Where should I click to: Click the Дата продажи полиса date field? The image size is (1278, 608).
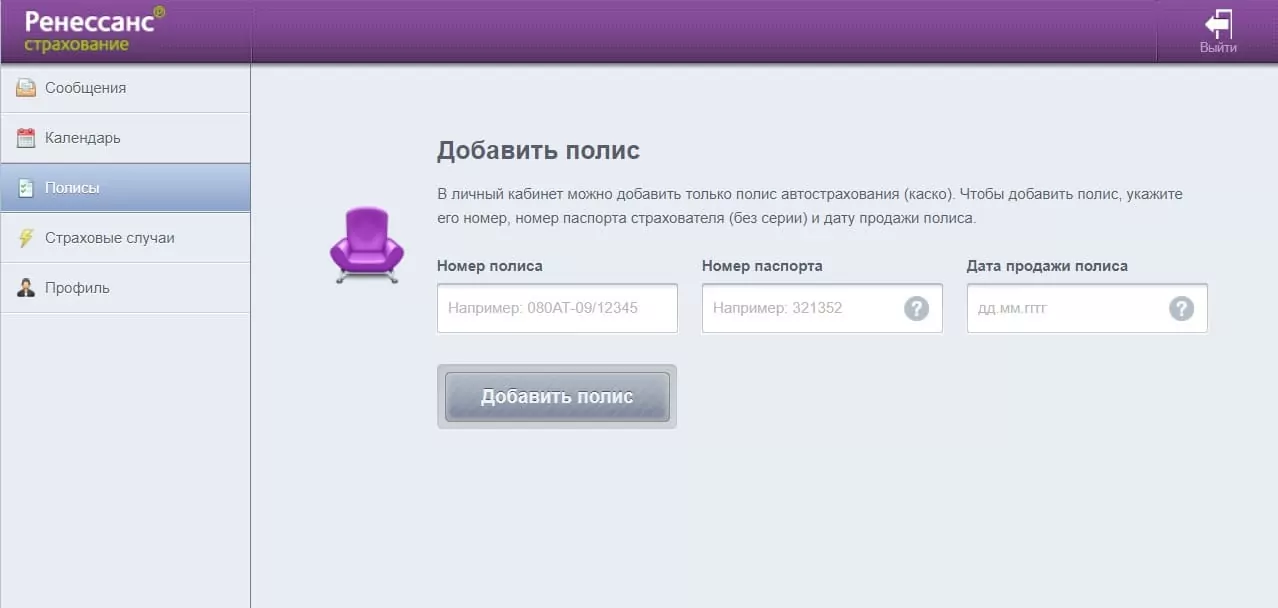point(1065,308)
